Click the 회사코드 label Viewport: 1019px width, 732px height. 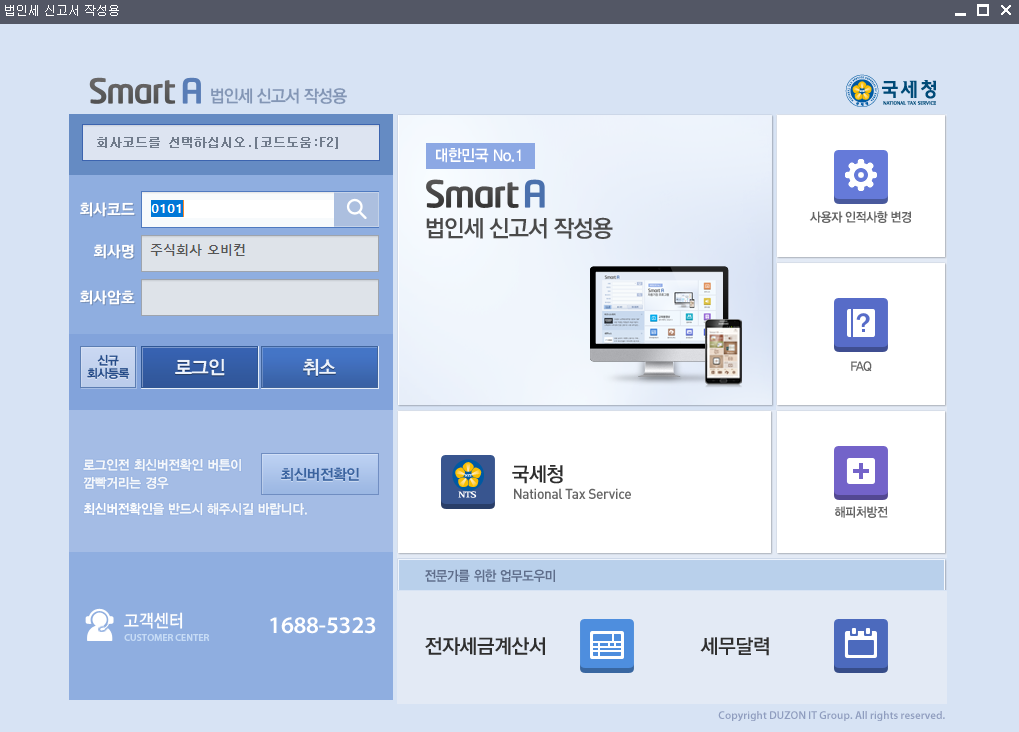point(107,209)
